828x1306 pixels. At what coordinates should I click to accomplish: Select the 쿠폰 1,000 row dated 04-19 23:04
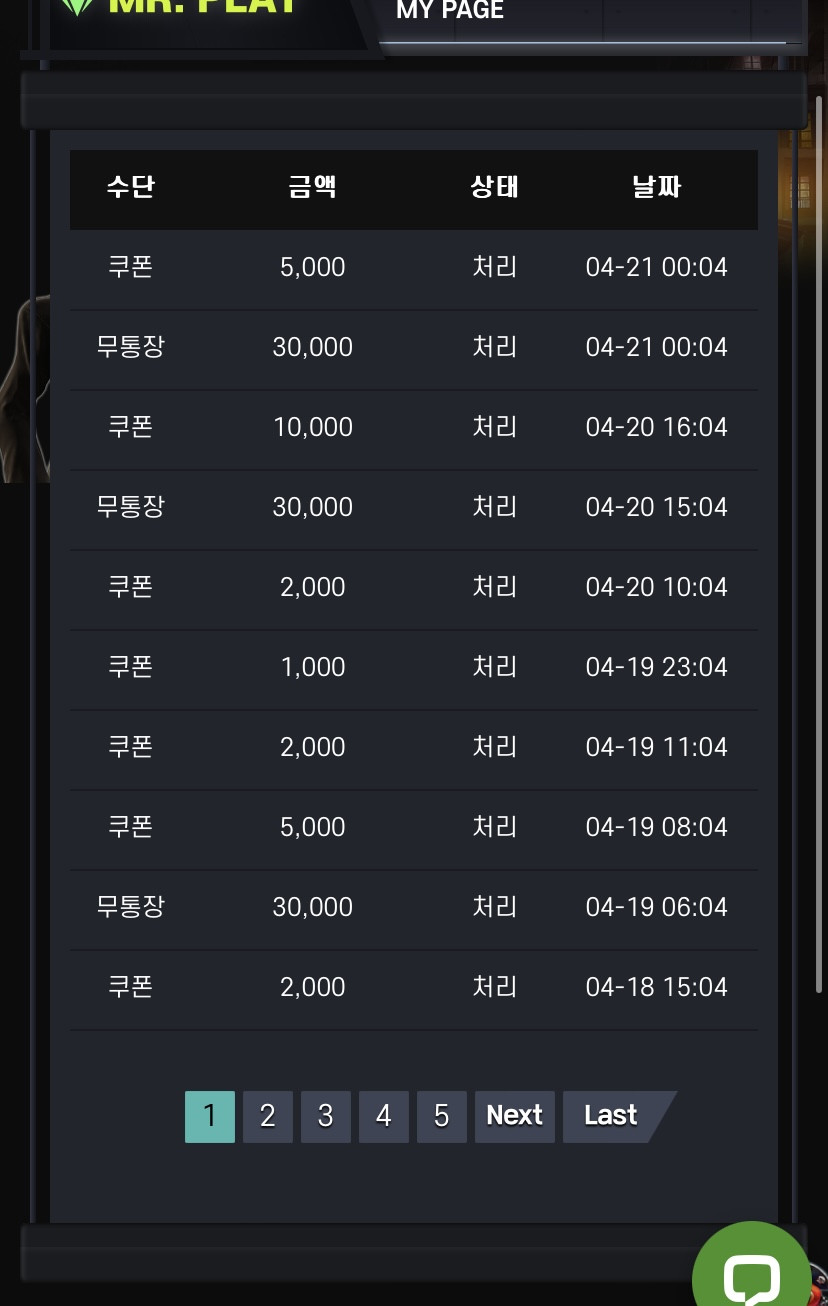tap(414, 668)
